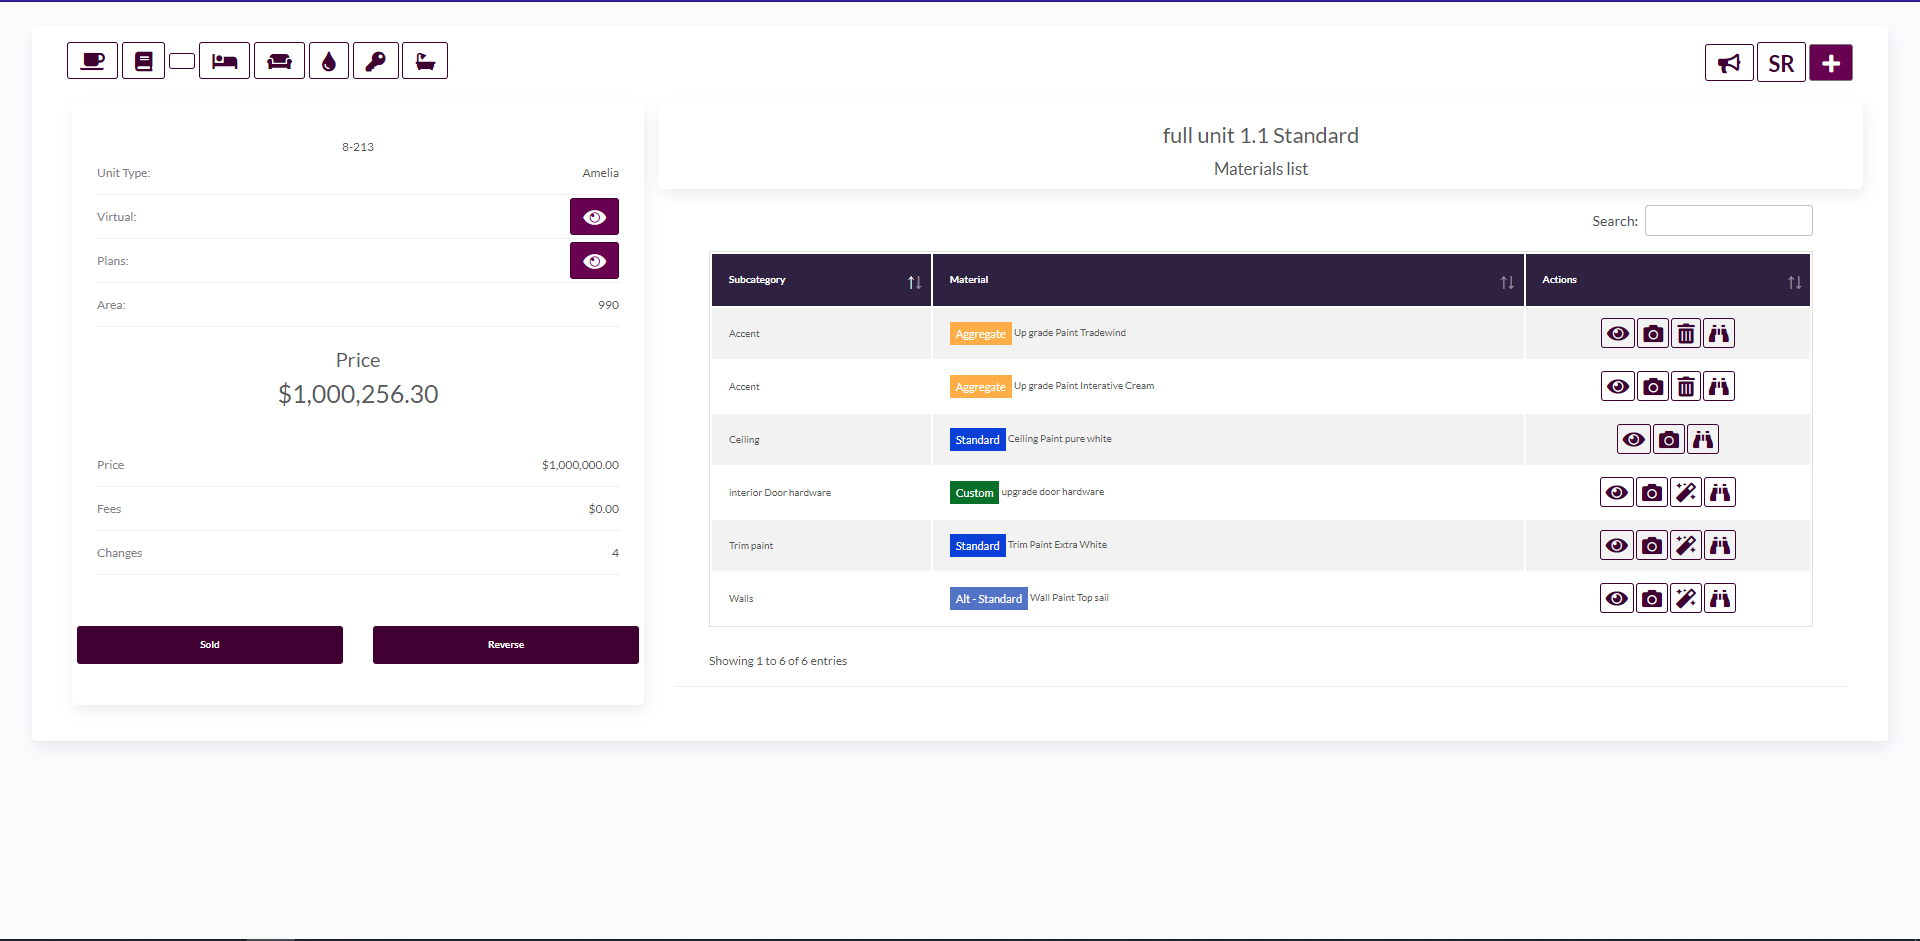The height and width of the screenshot is (941, 1920).
Task: Click the megaphone announcement icon
Action: tap(1728, 63)
